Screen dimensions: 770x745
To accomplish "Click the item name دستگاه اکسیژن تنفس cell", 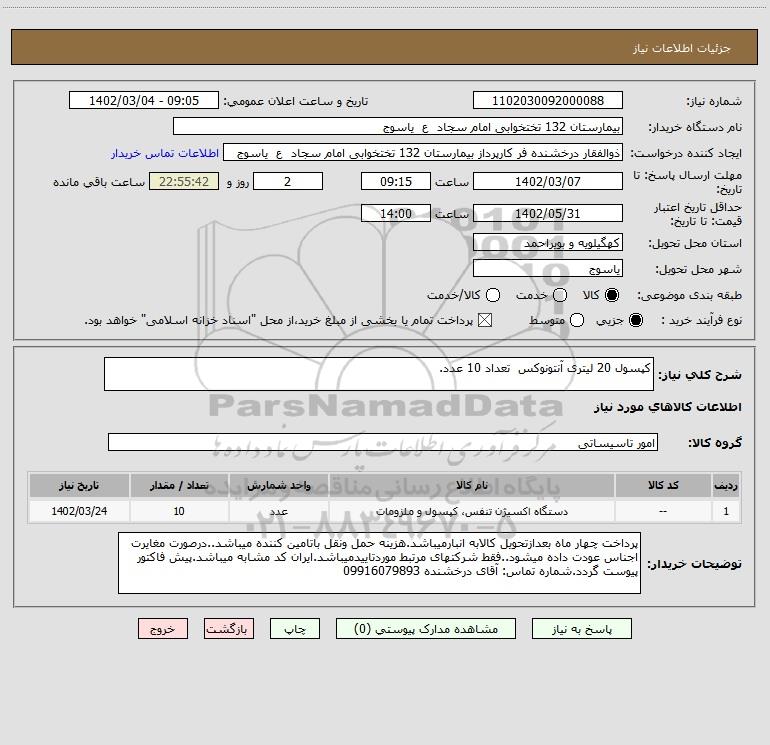I will (471, 511).
